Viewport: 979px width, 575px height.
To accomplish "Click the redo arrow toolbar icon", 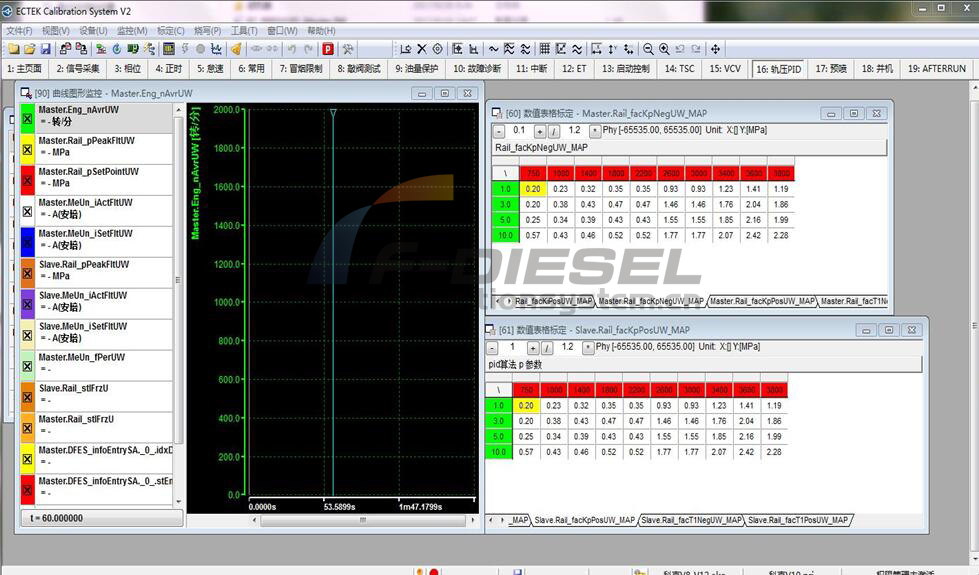I will [x=308, y=49].
